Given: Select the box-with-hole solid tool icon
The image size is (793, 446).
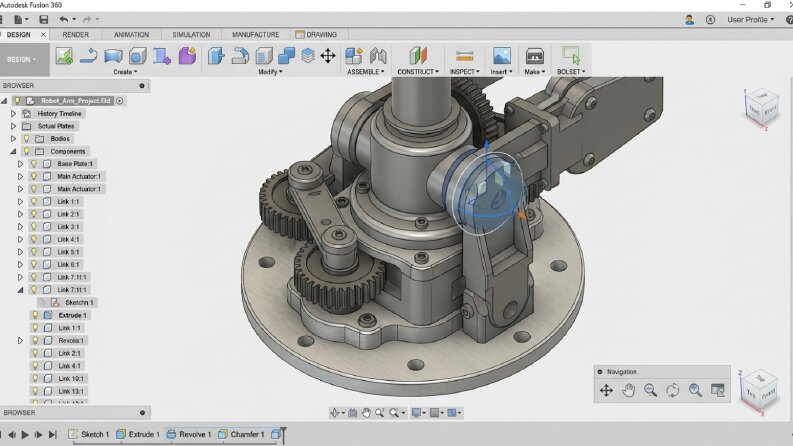Looking at the screenshot, I should pos(138,56).
